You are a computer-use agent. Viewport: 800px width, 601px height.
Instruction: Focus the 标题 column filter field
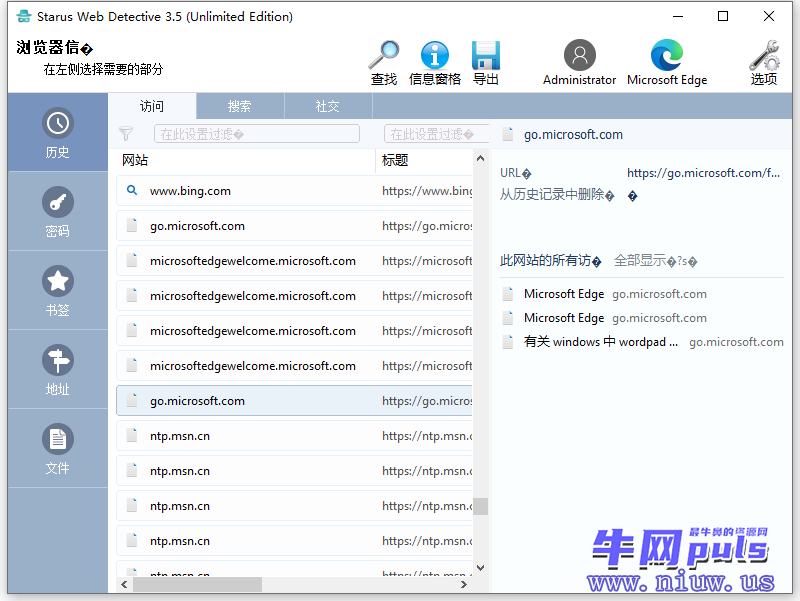(x=436, y=134)
